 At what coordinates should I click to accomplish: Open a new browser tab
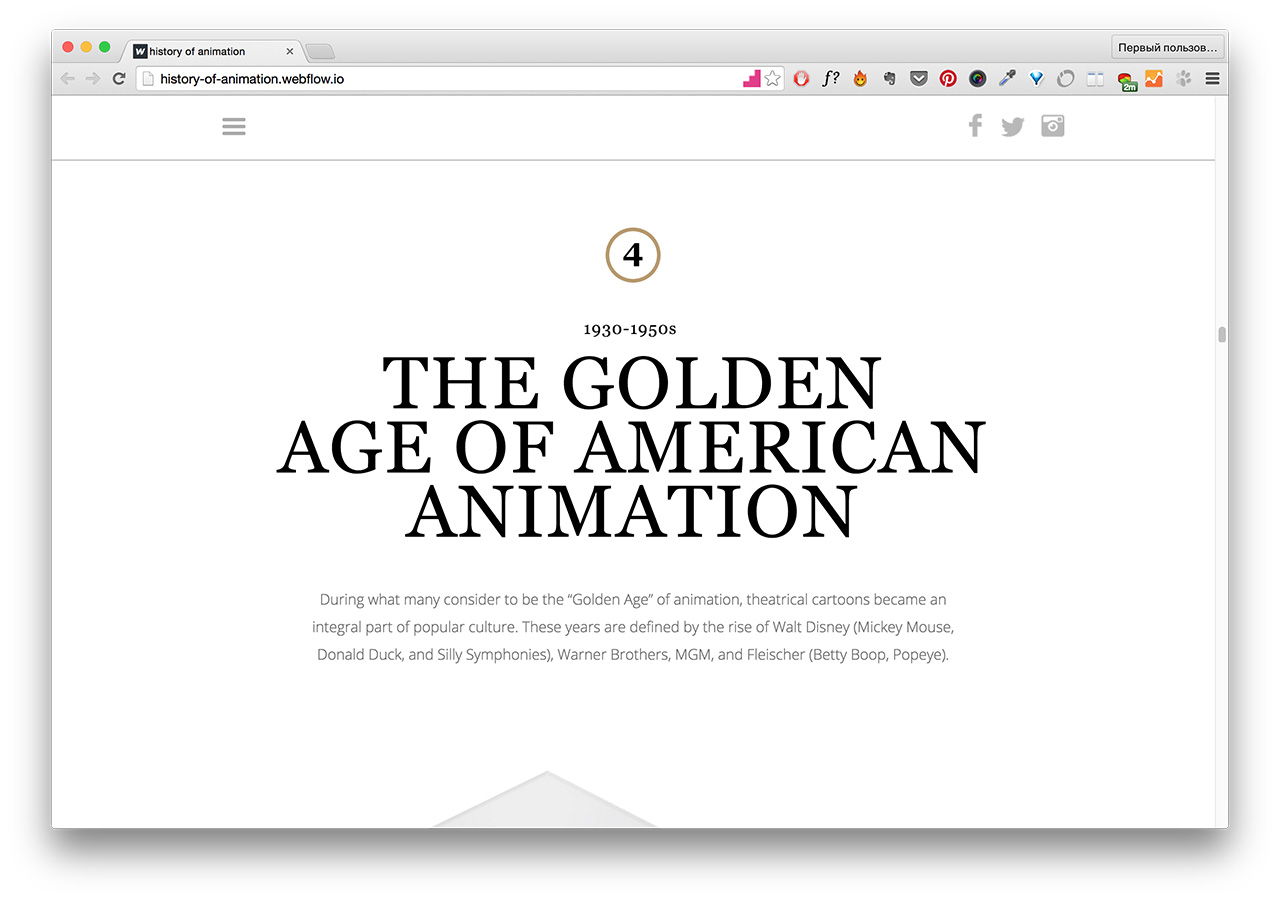click(320, 51)
